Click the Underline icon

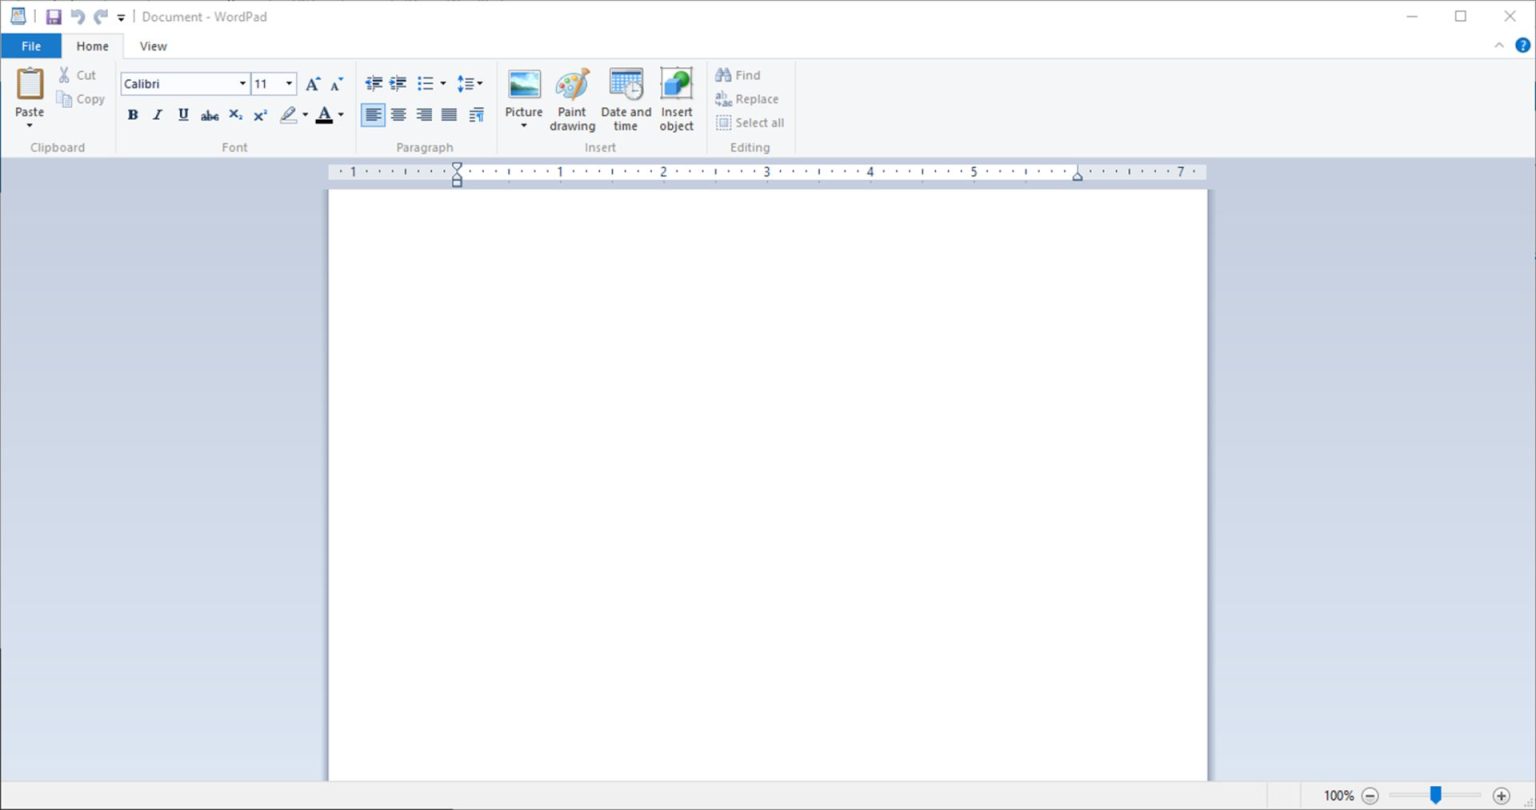click(x=182, y=114)
